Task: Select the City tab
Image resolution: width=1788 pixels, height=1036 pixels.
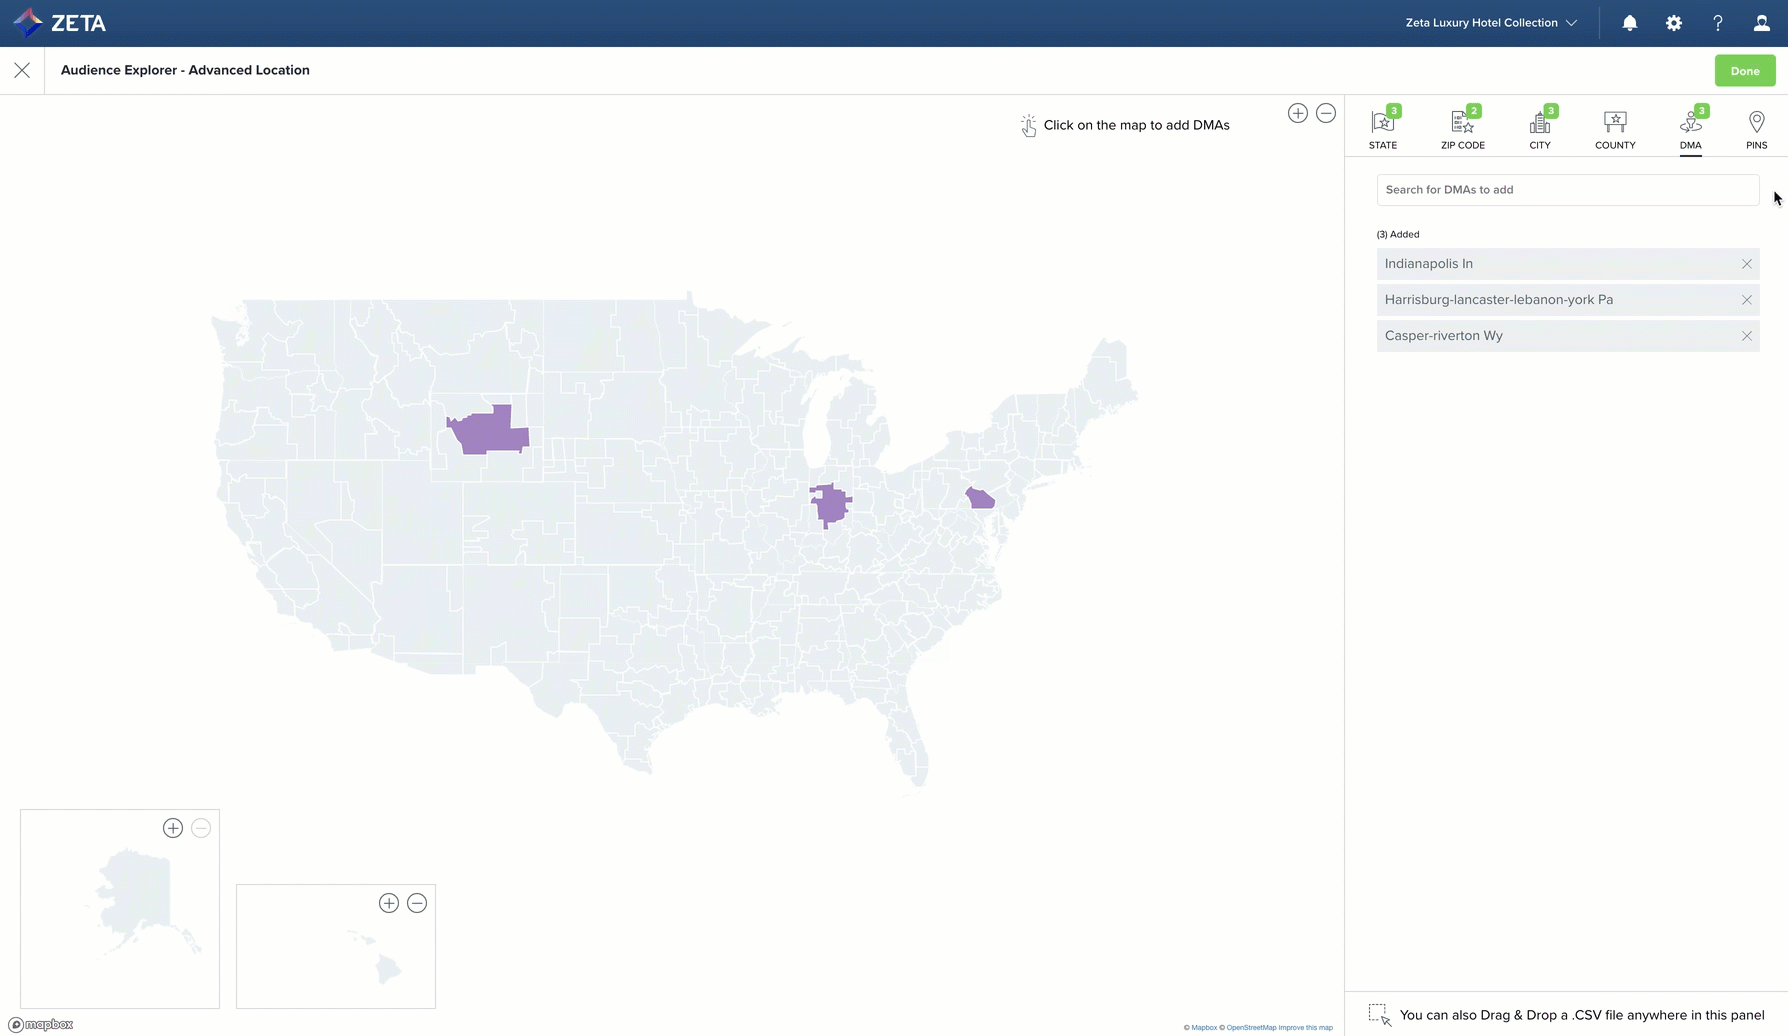Action: coord(1540,129)
